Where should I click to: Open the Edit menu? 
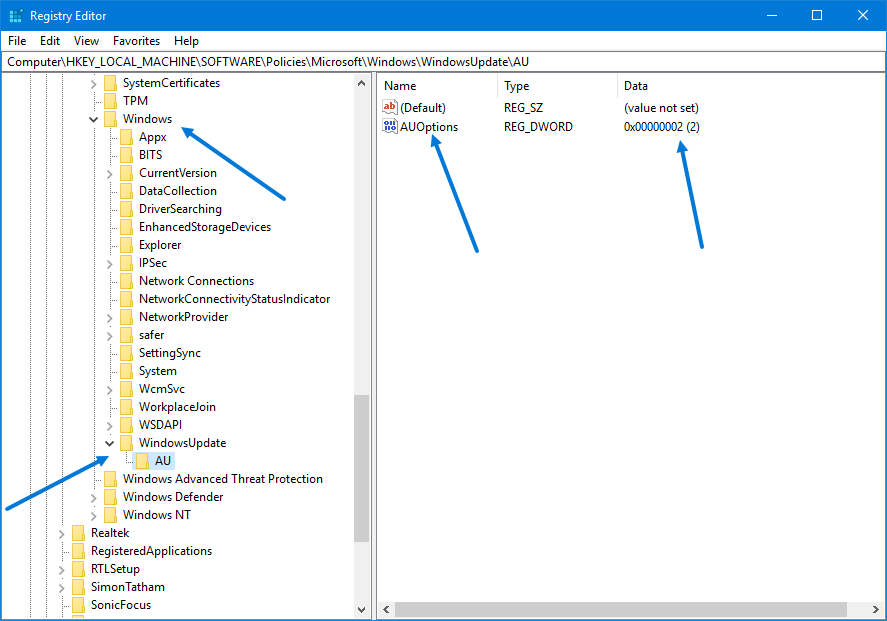50,41
